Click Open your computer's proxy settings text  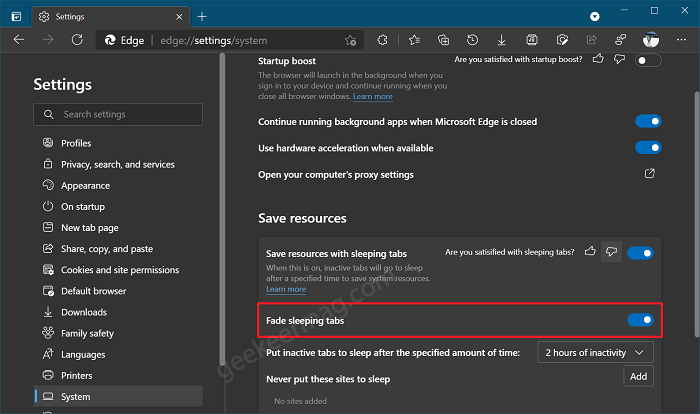point(336,175)
